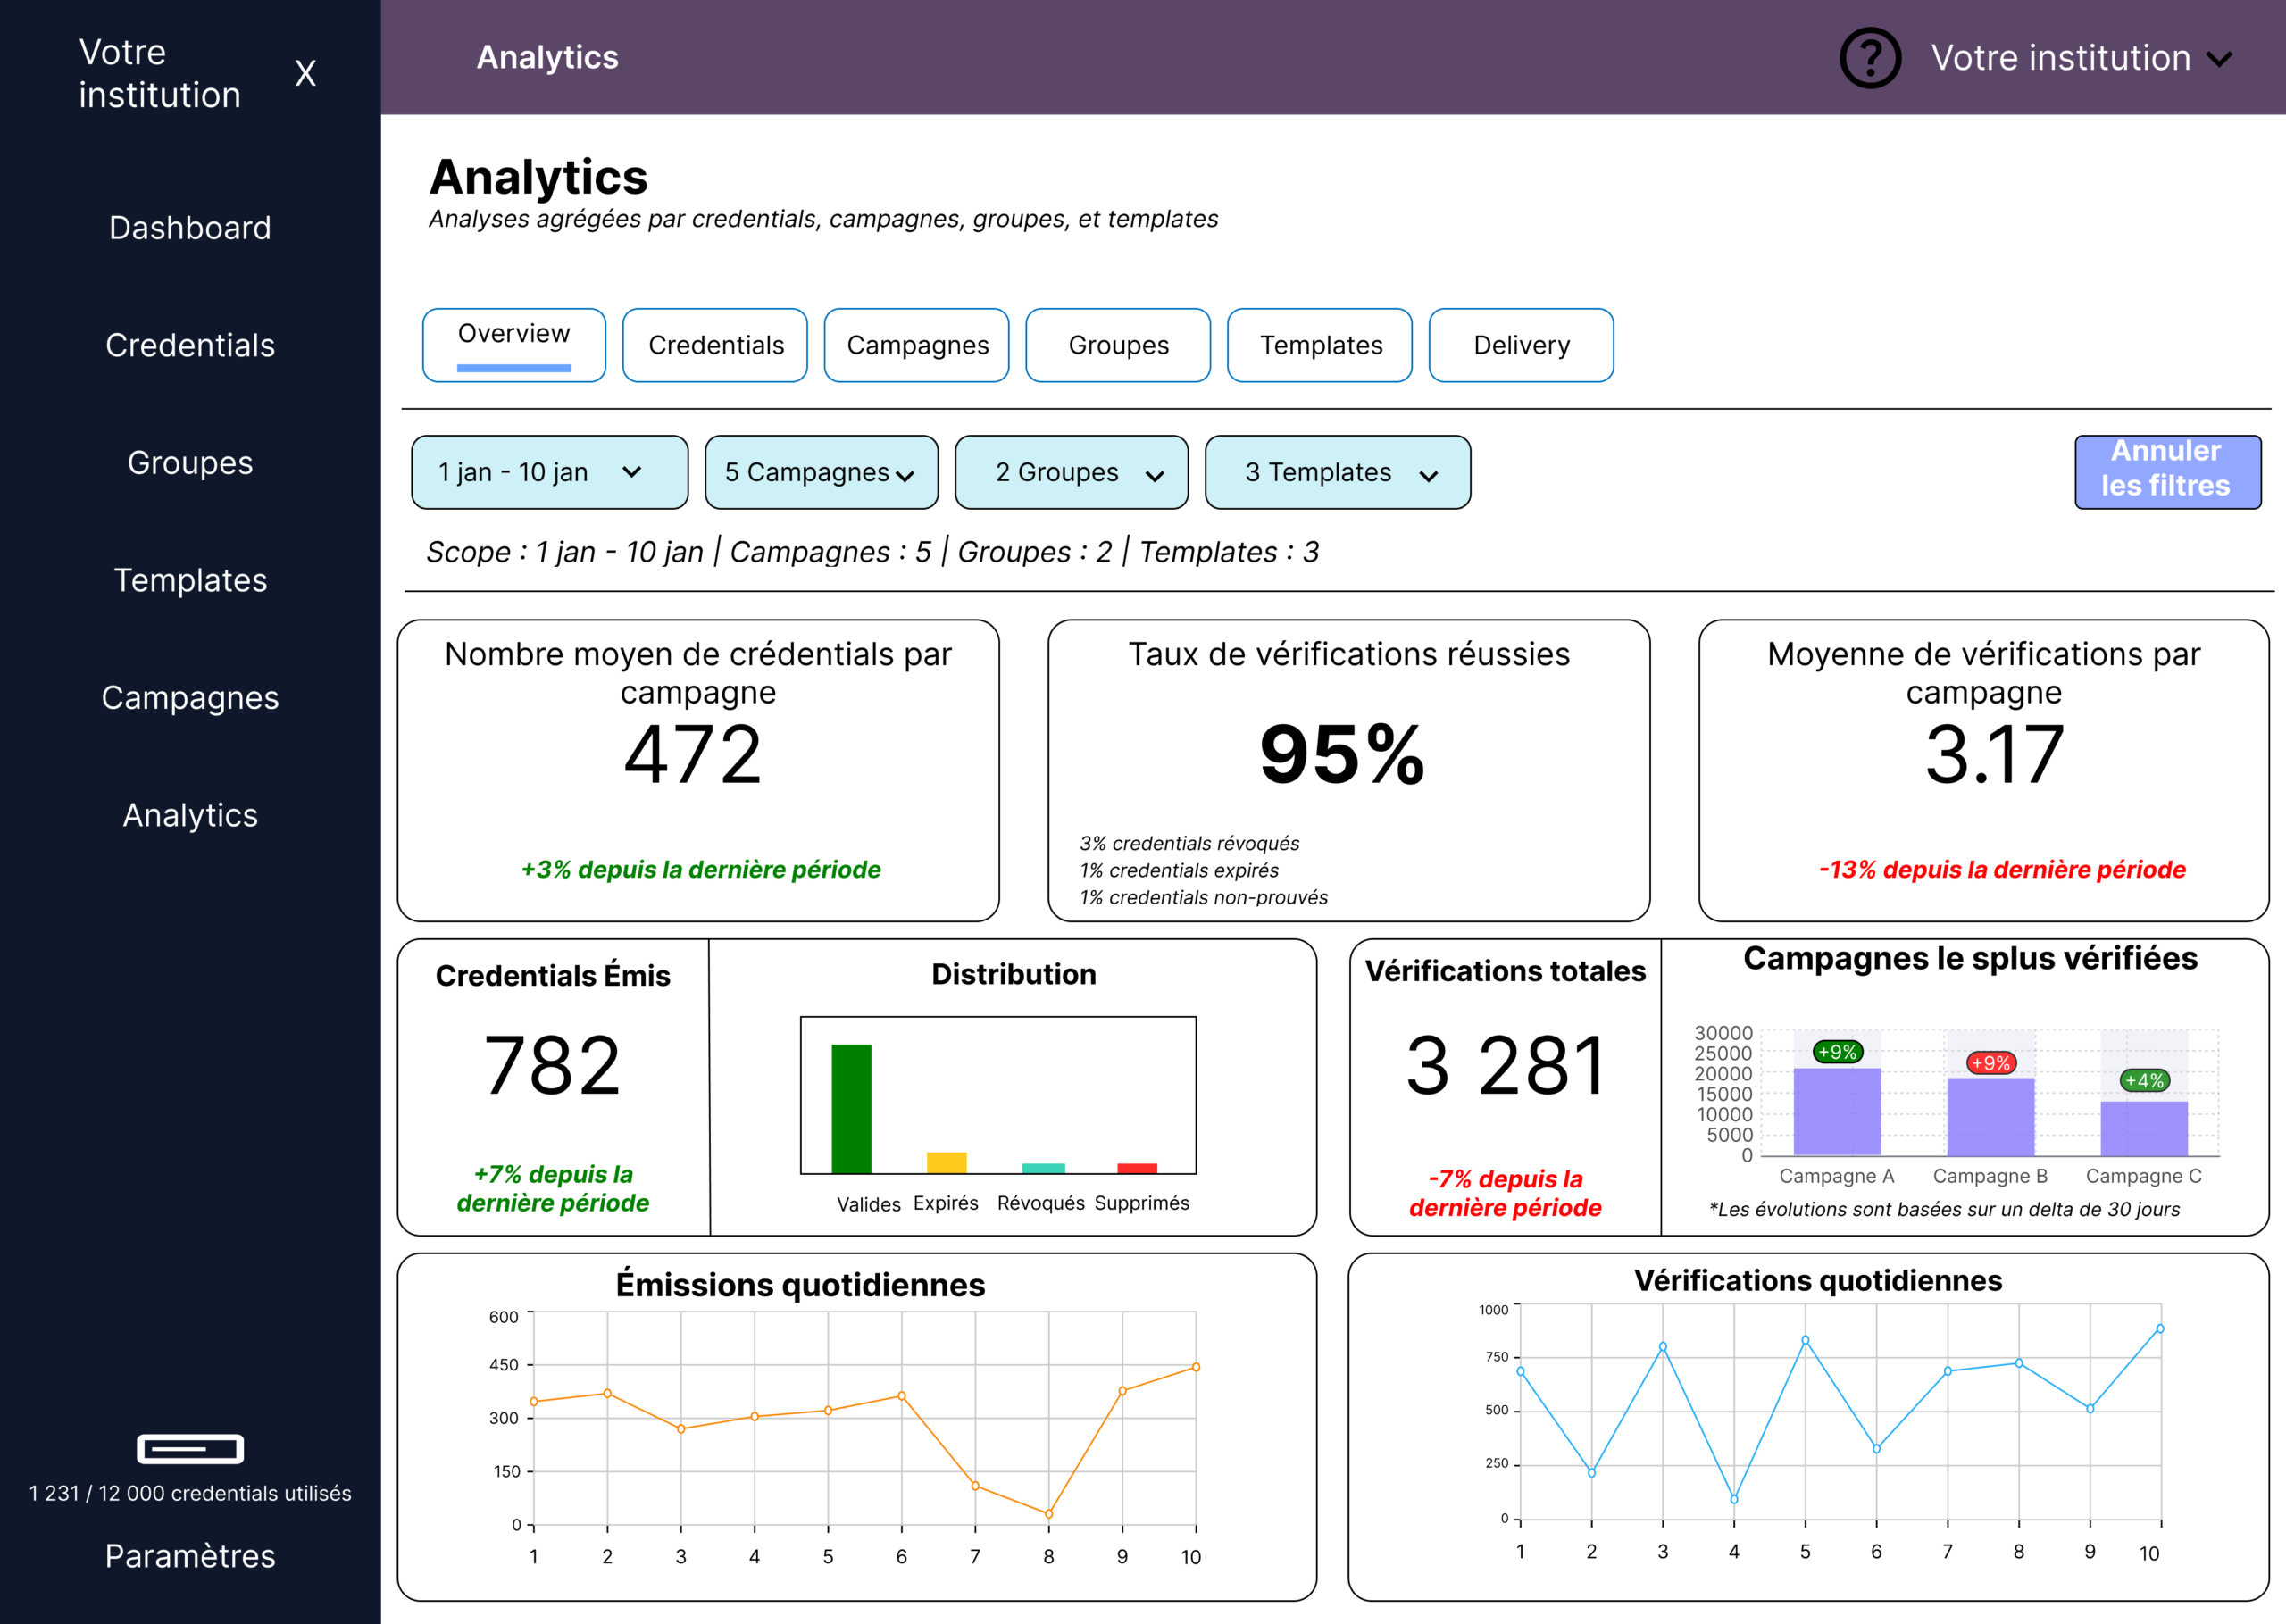Expand the Votre institution account chevron

click(x=2219, y=59)
